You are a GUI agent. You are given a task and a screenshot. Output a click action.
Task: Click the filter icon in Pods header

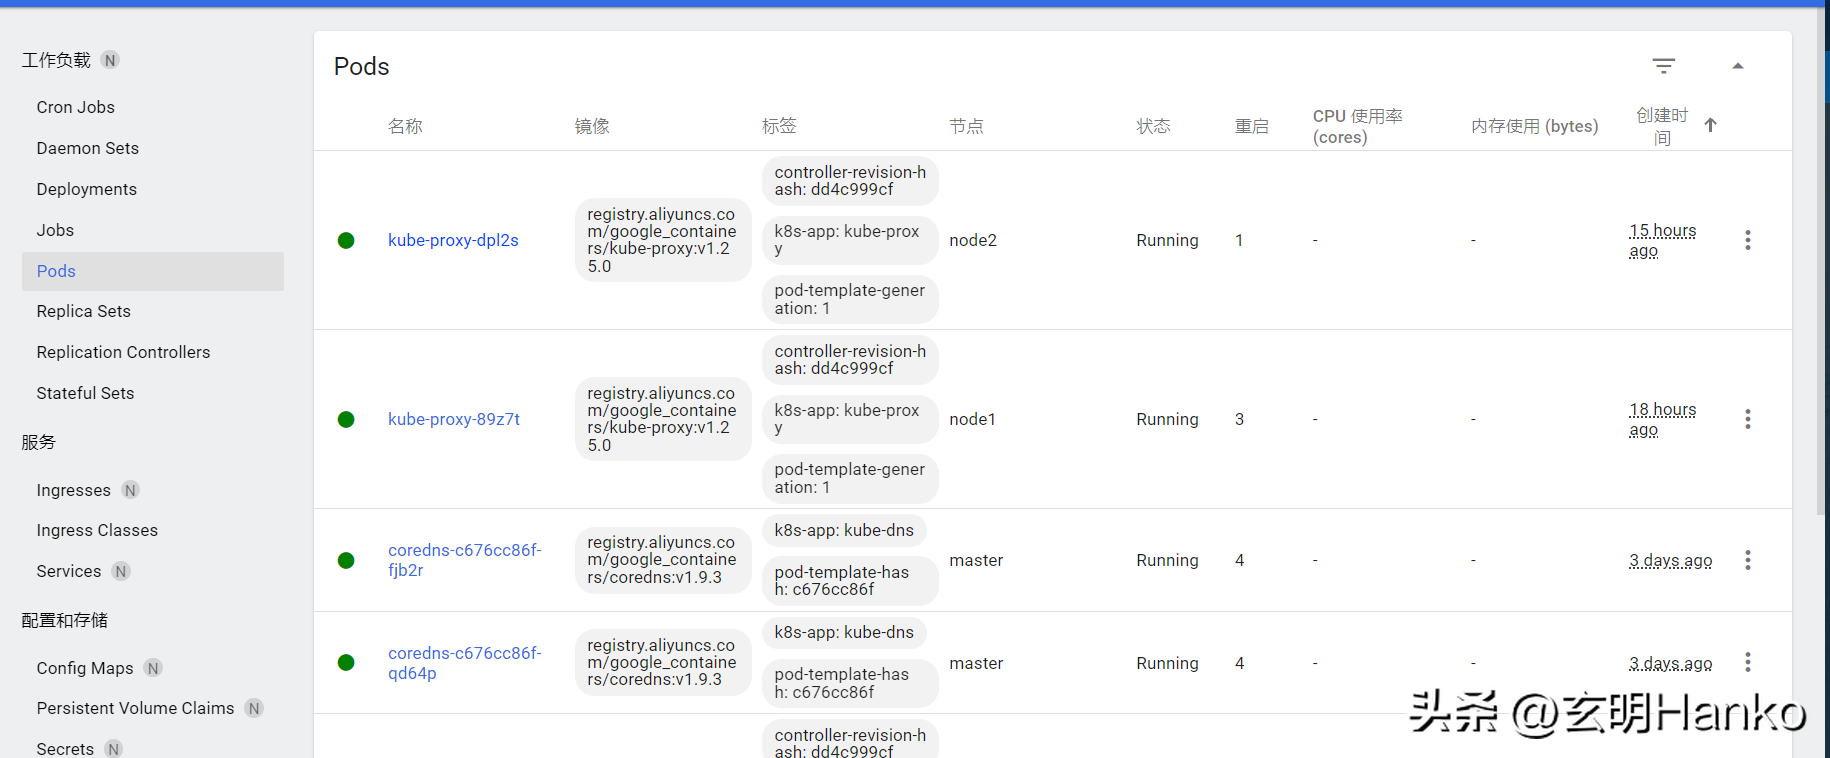pyautogui.click(x=1663, y=66)
